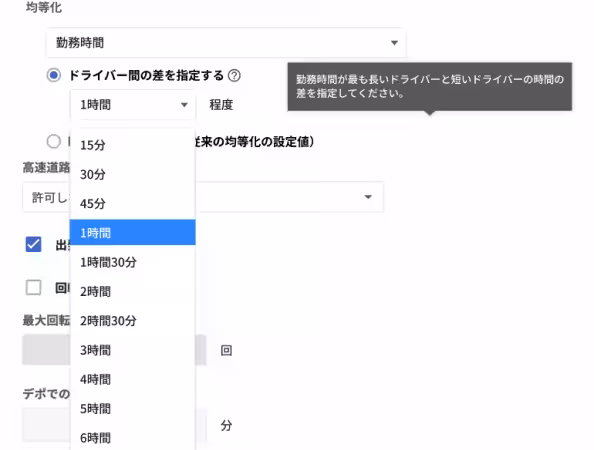This screenshot has width=594, height=450.
Task: Choose 15分 from the list
Action: 133,145
